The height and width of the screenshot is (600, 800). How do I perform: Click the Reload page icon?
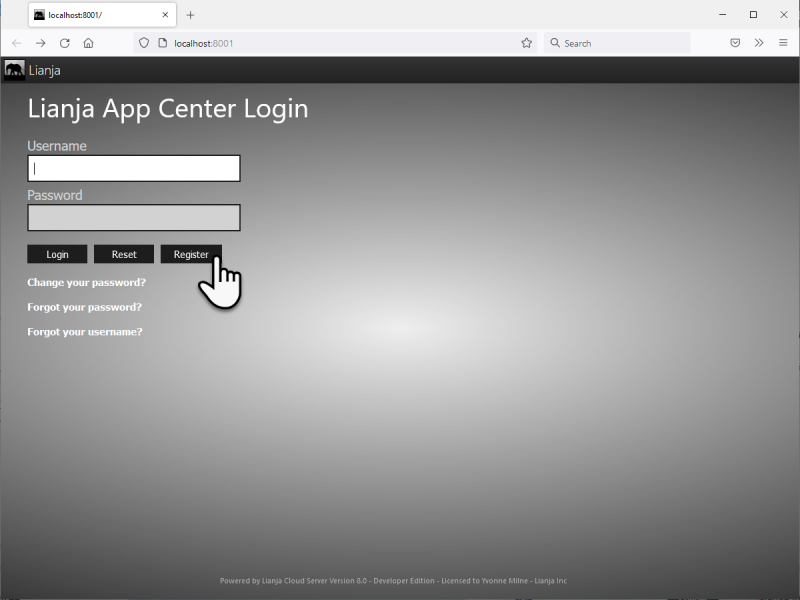64,42
